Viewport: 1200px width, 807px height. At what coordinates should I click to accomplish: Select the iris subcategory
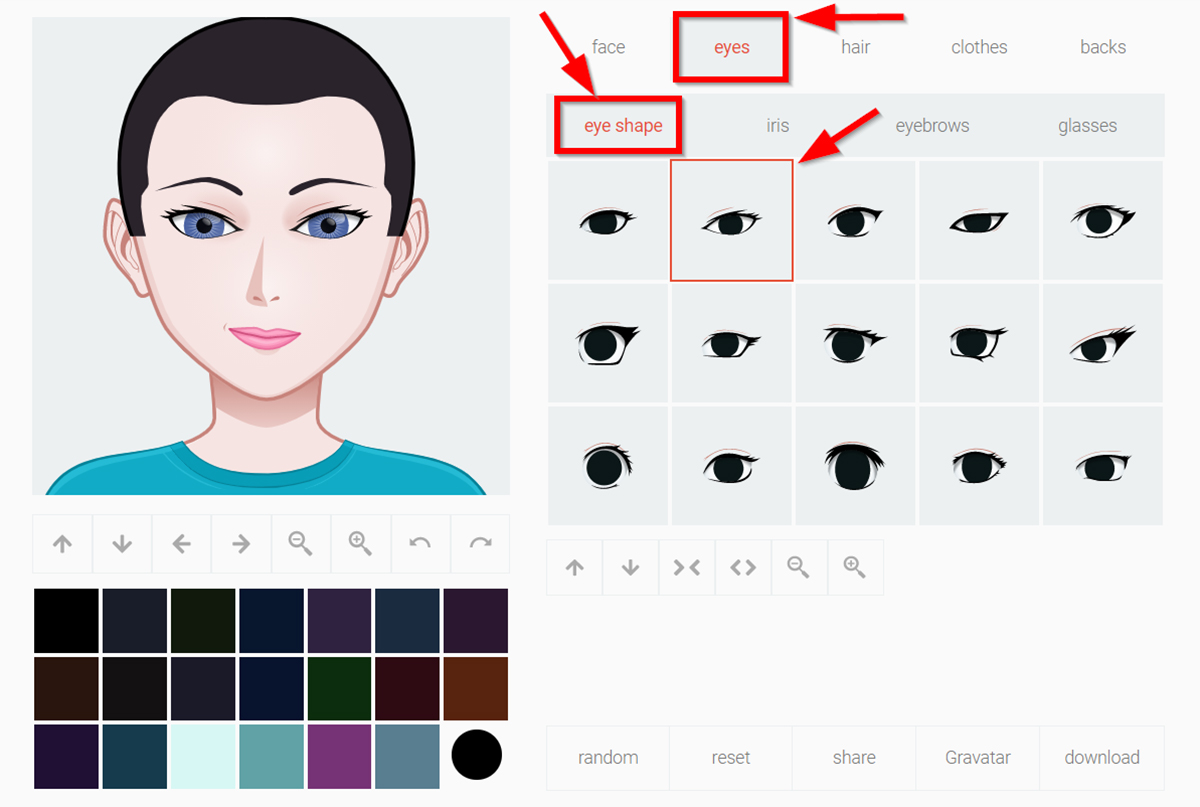click(777, 125)
